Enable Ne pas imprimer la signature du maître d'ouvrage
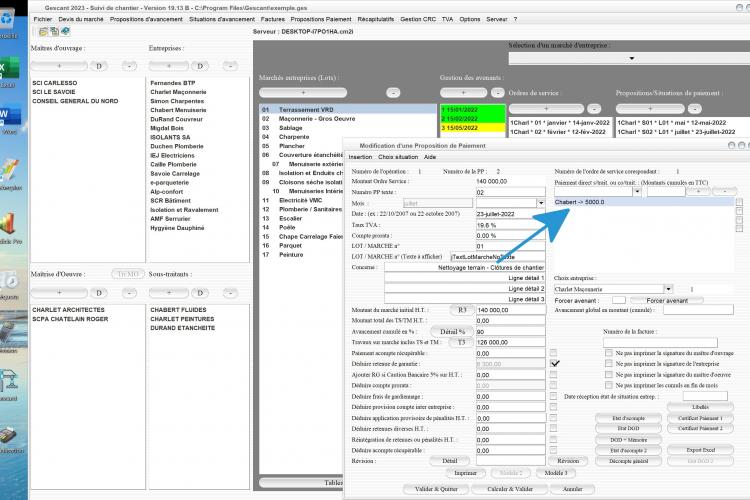Image resolution: width=750 pixels, height=500 pixels. 608,353
